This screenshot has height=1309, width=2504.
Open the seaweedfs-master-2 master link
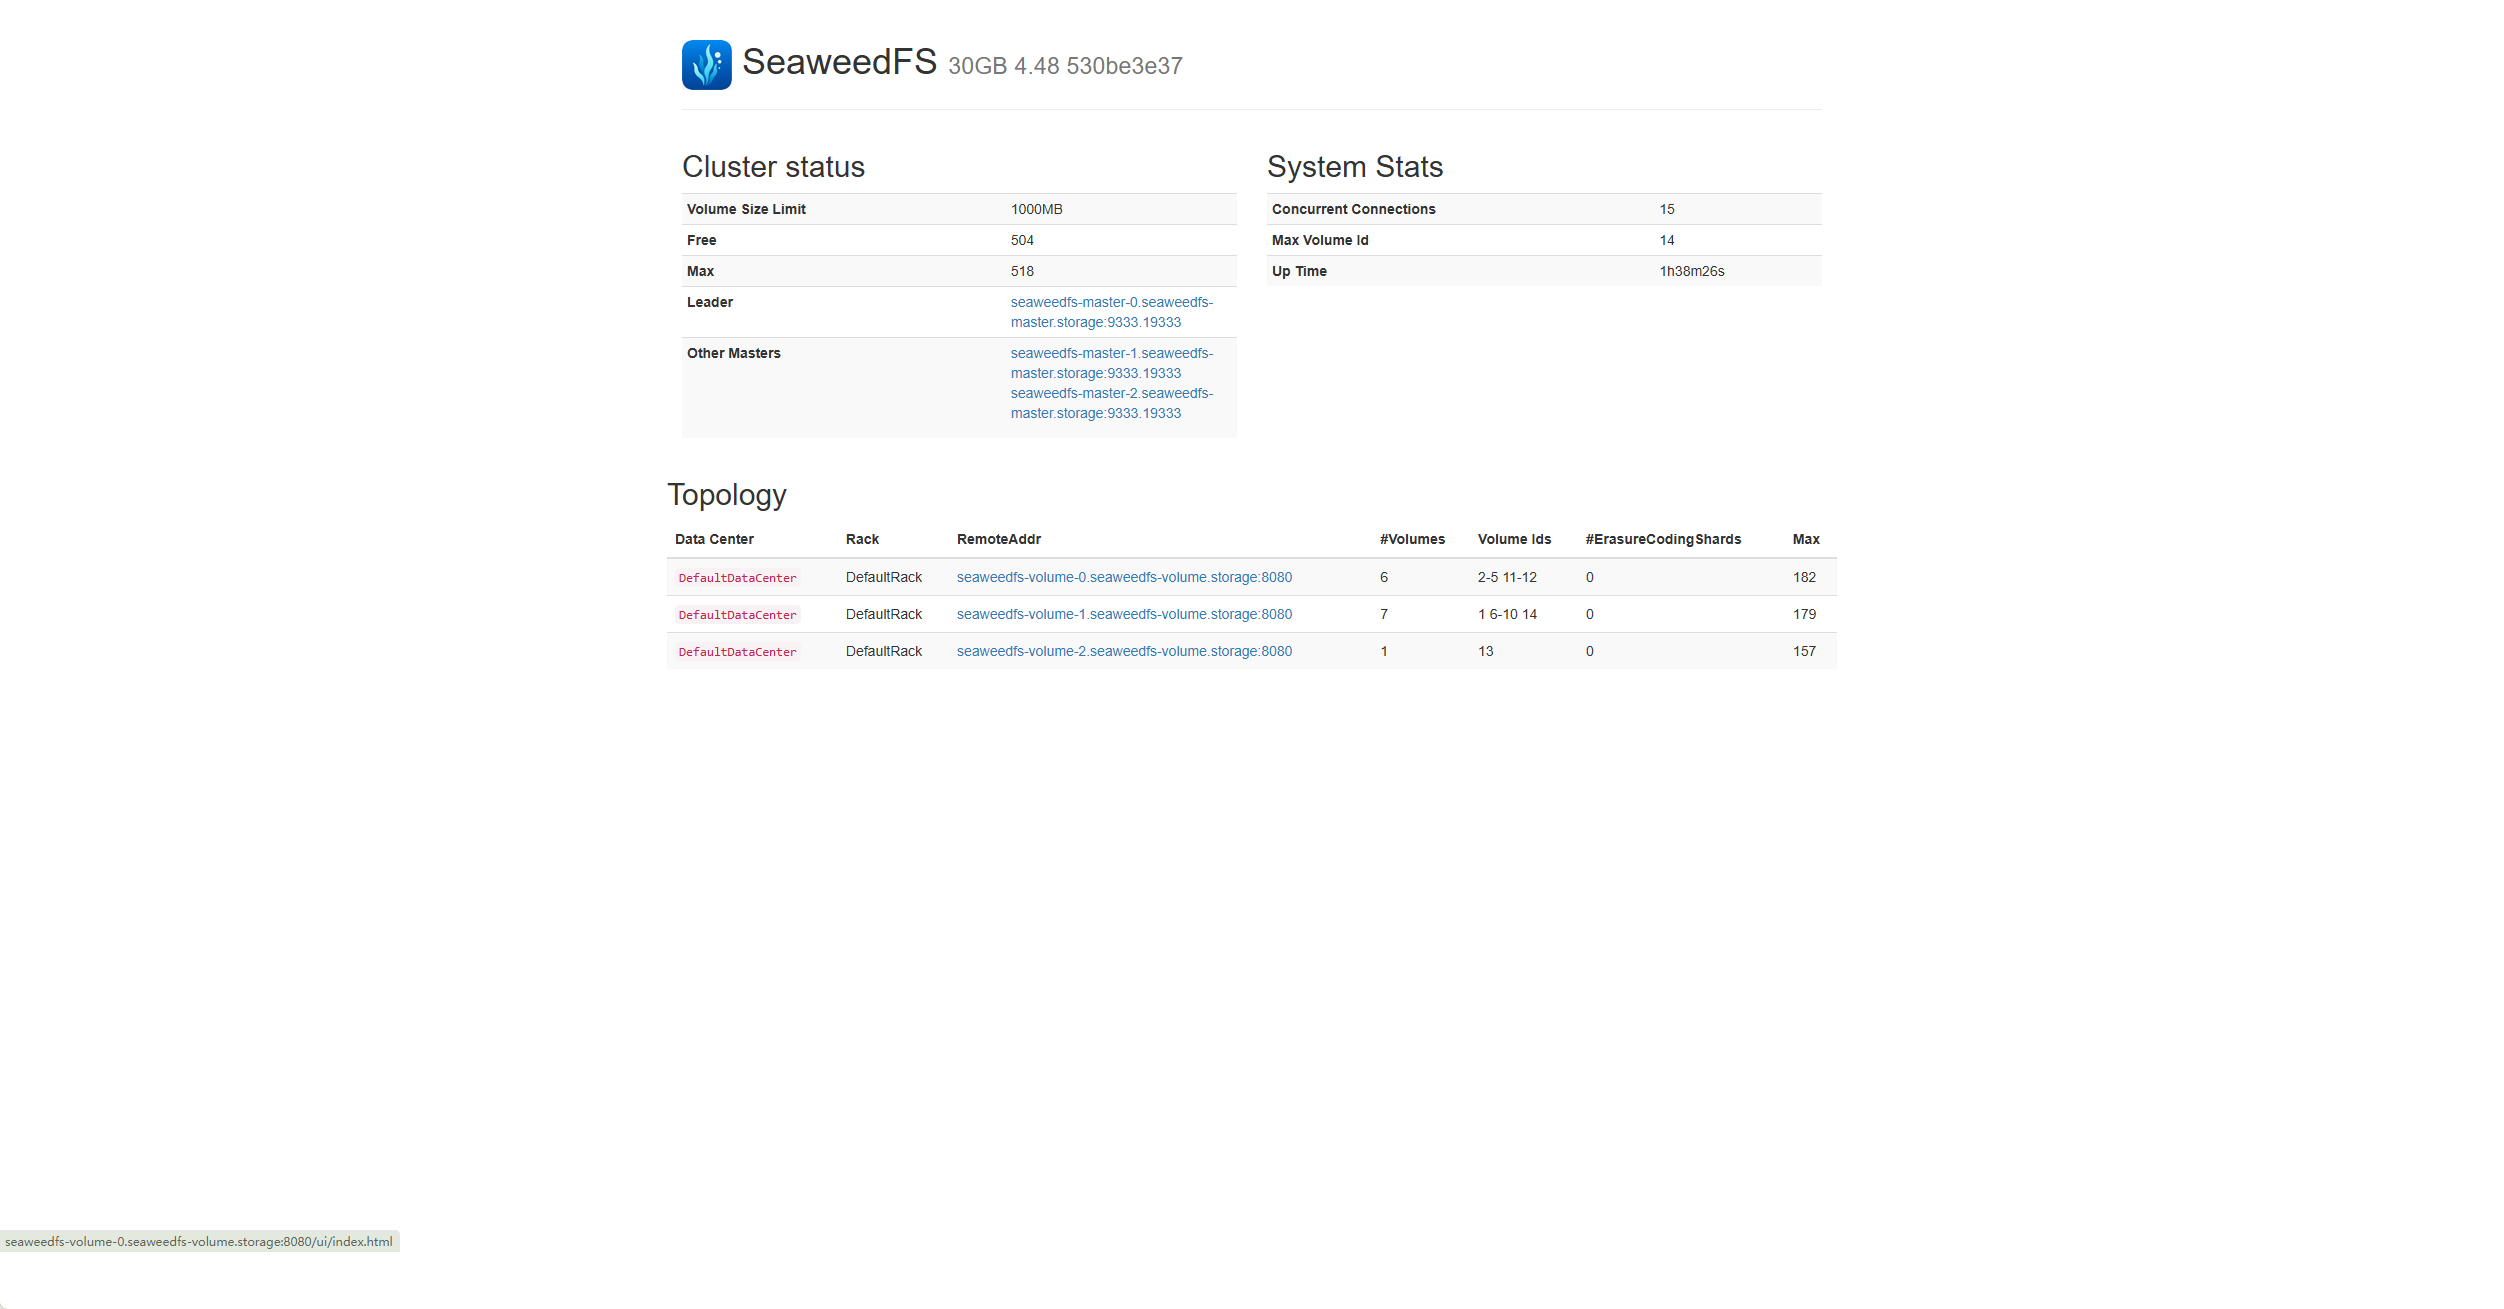1111,403
